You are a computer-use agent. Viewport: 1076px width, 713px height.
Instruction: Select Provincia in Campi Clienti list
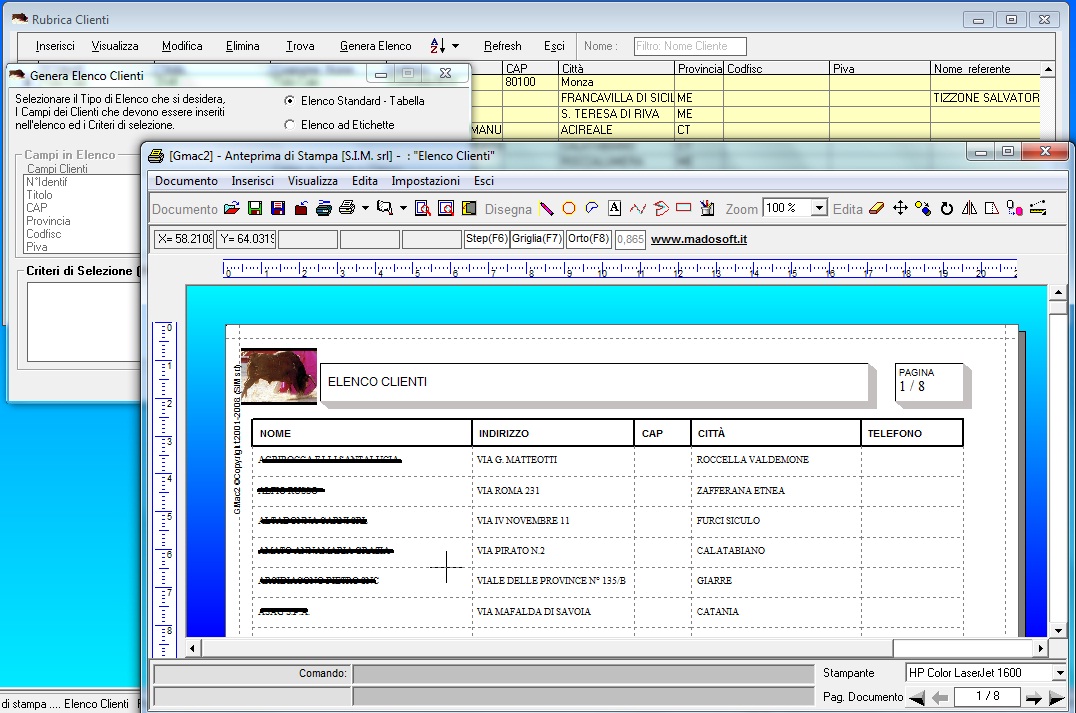[48, 221]
